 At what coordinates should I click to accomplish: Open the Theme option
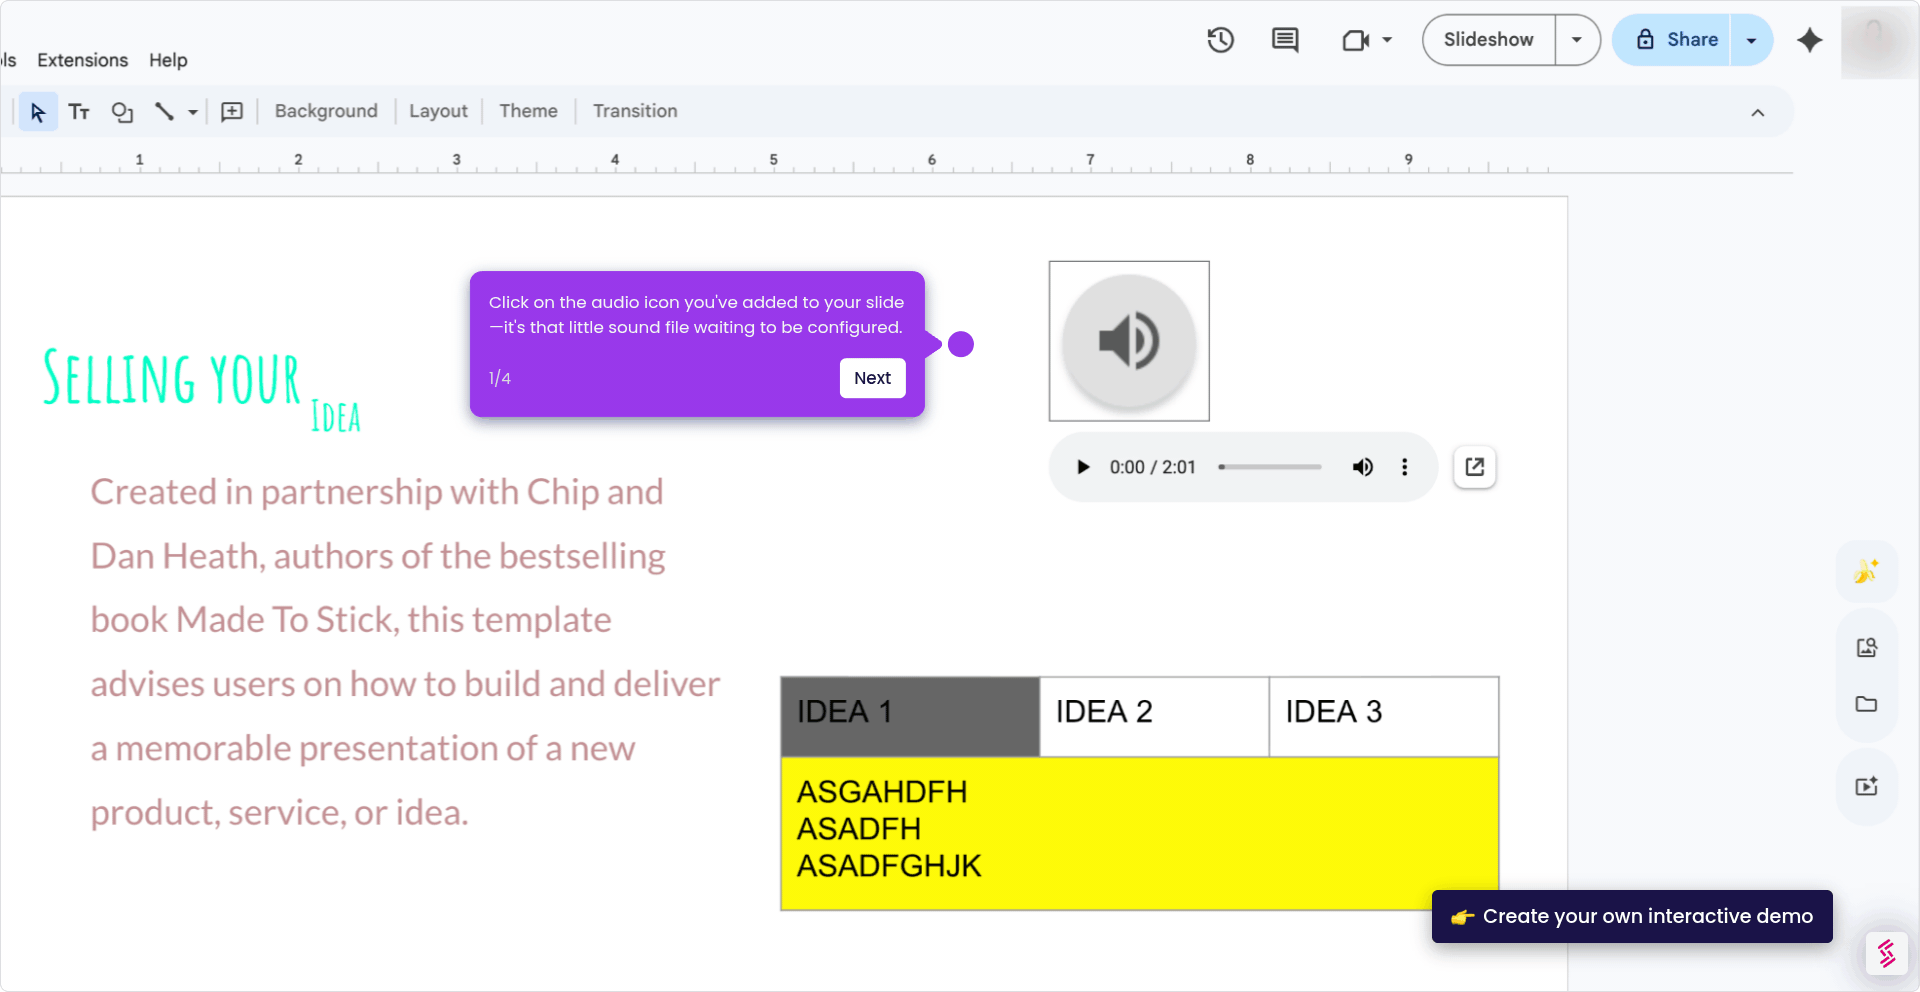(x=528, y=111)
